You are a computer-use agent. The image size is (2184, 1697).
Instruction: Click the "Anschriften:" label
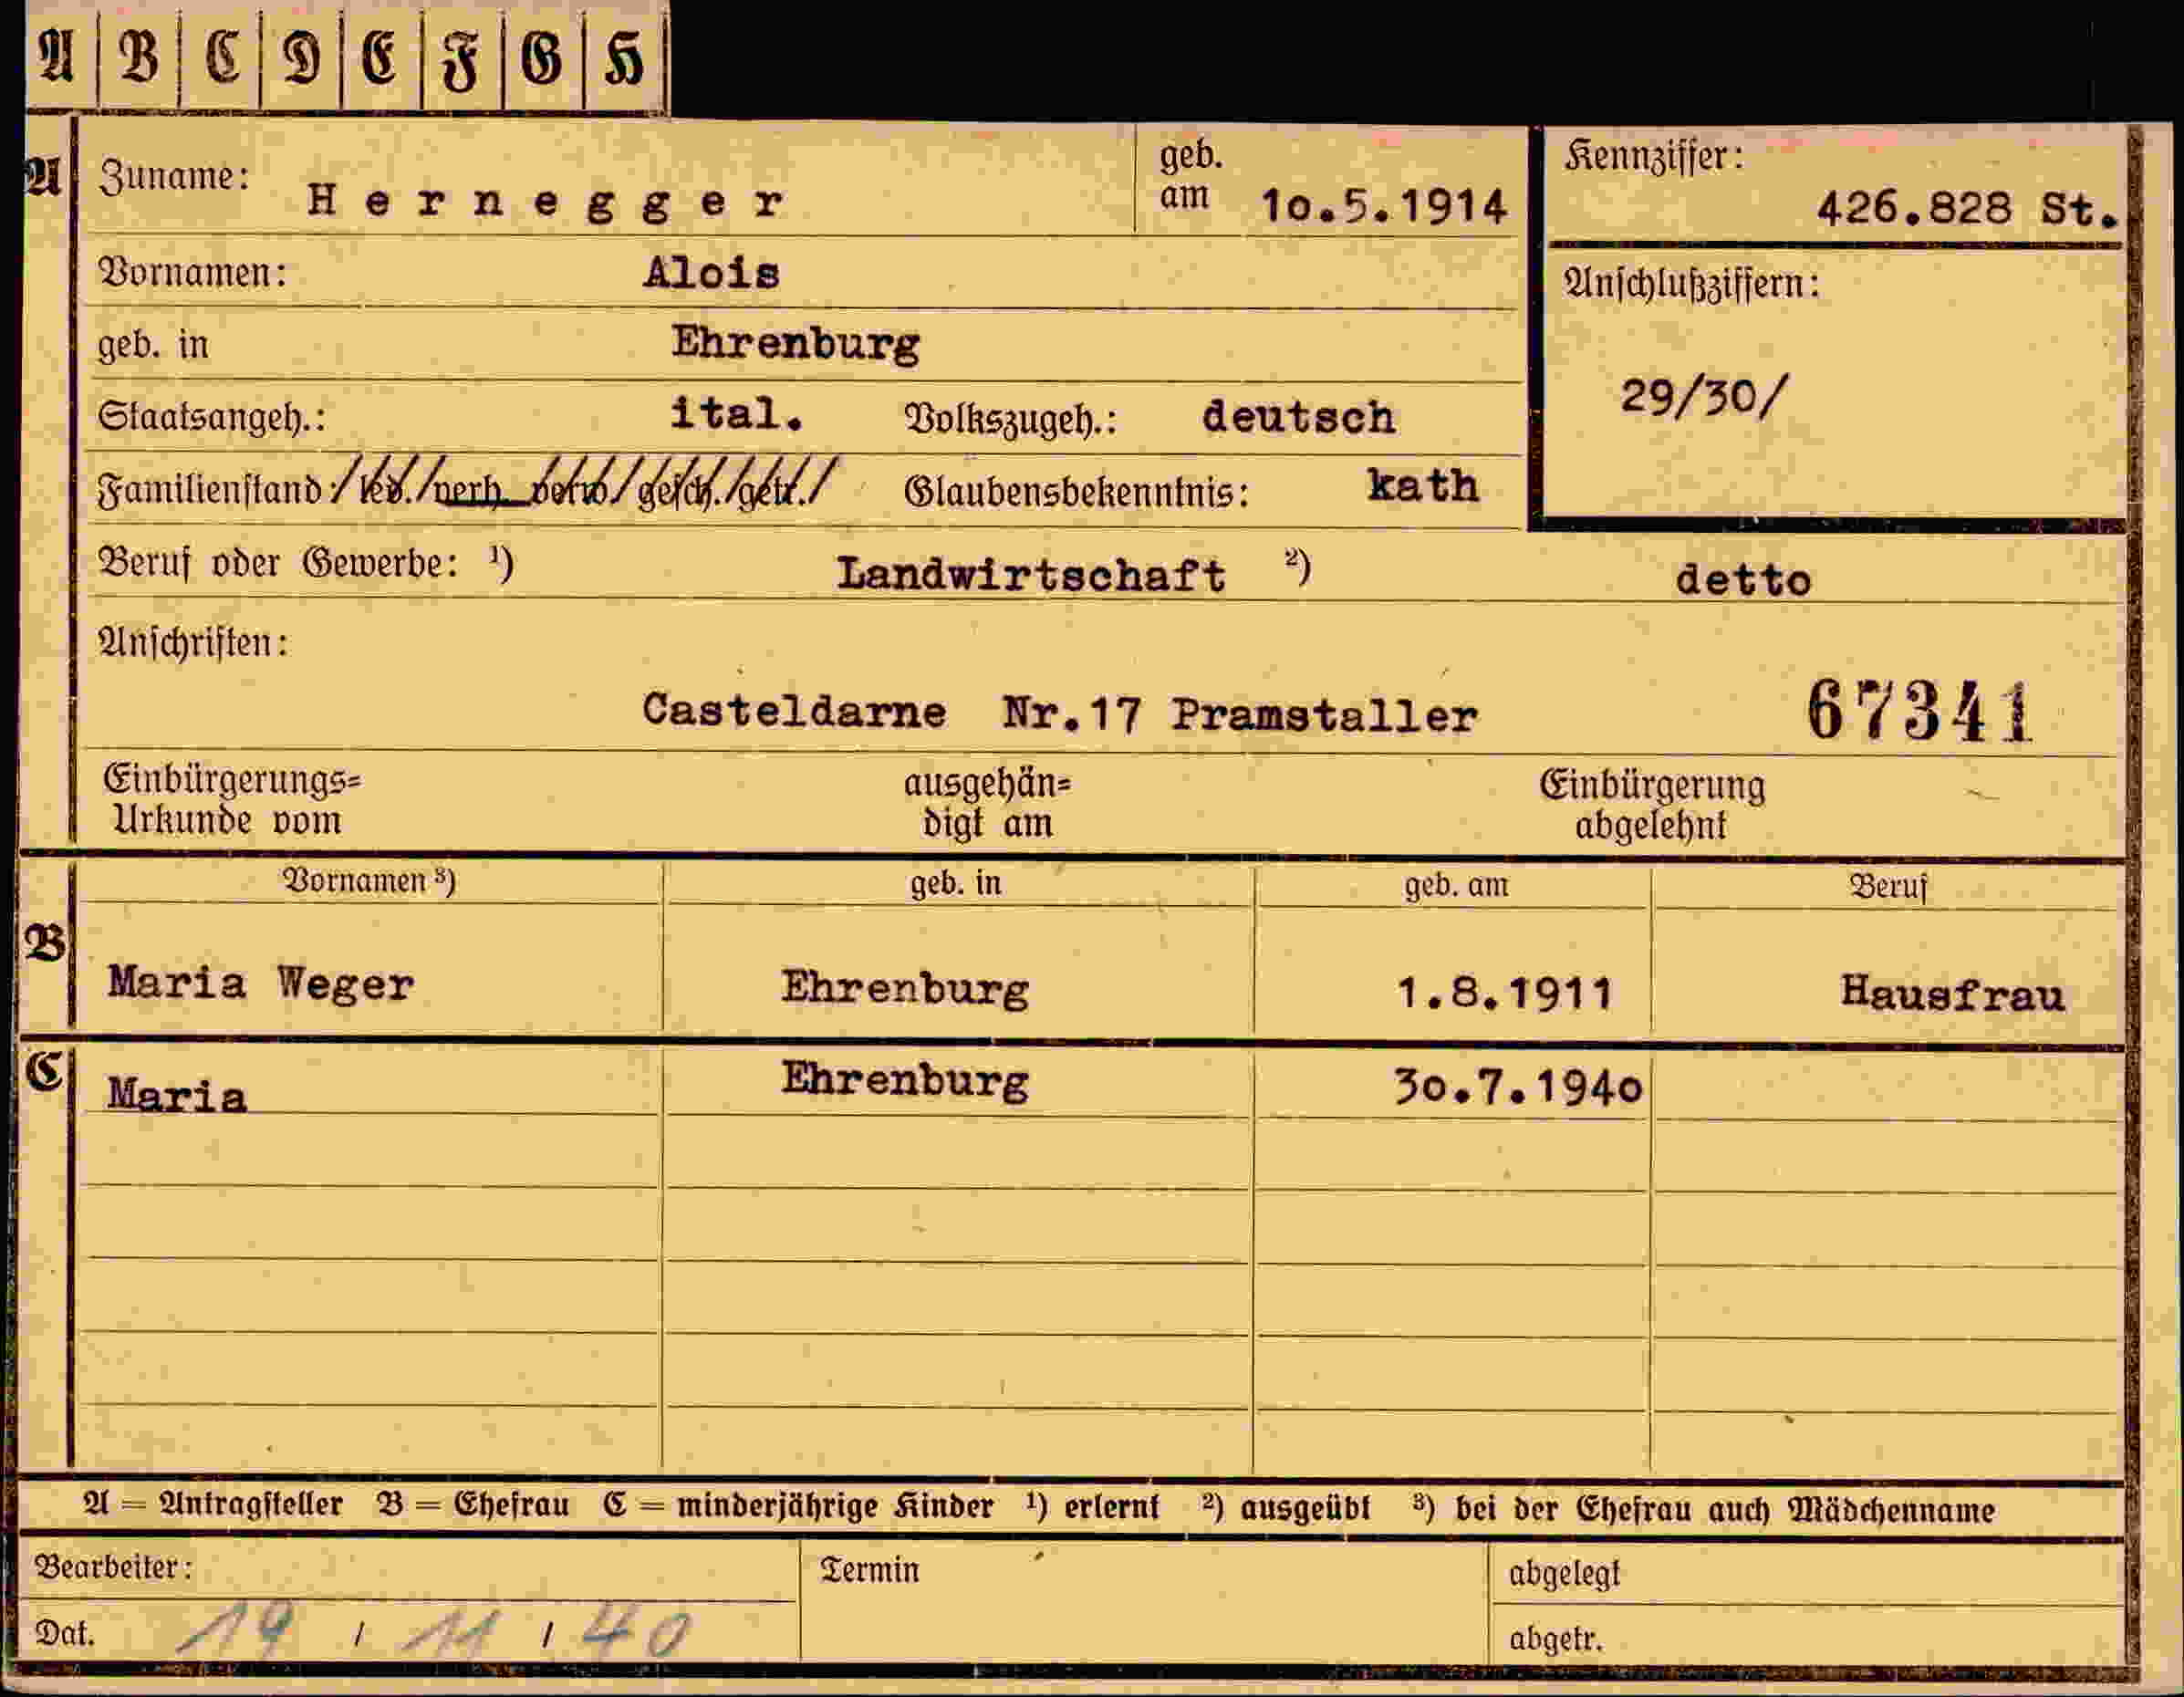pos(192,643)
